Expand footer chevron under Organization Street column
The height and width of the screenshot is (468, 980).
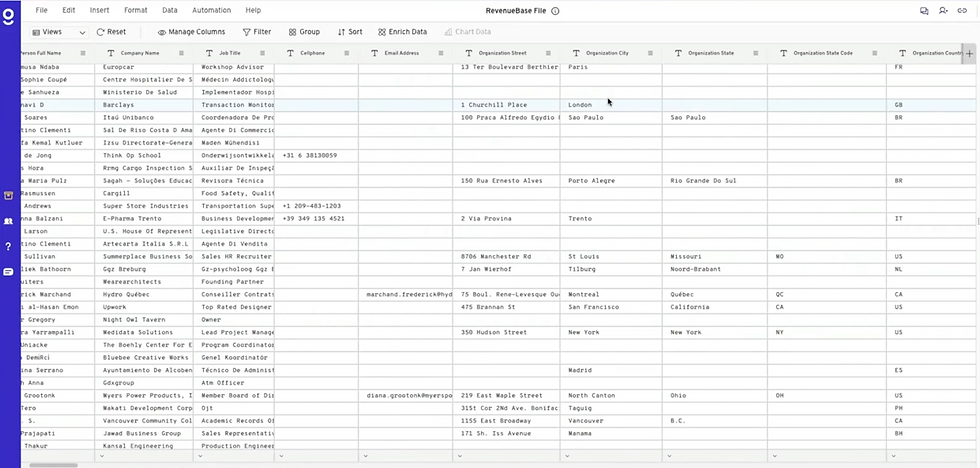(459, 456)
